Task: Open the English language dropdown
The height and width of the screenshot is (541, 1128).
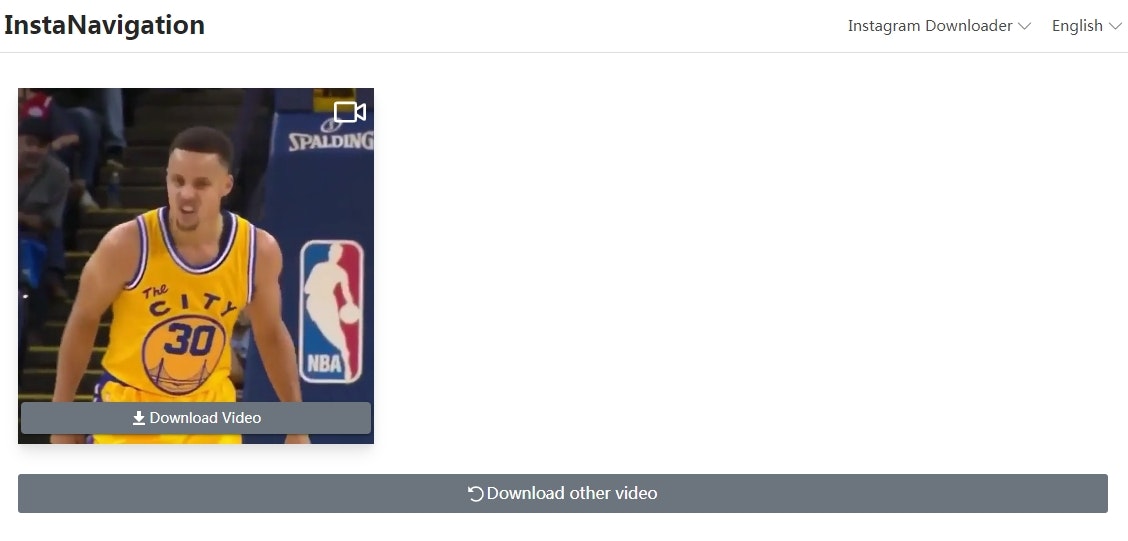Action: [1086, 26]
